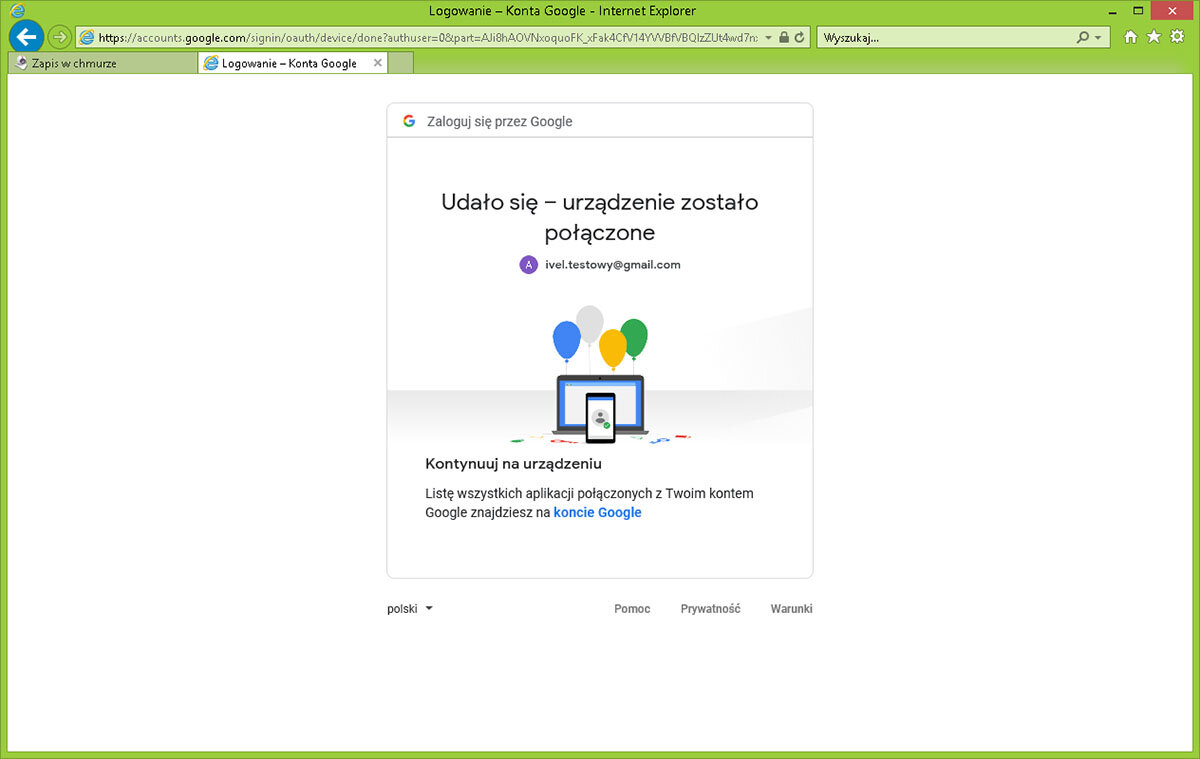Close the Logowanie – Konta Google tab
The height and width of the screenshot is (759, 1200).
(377, 63)
